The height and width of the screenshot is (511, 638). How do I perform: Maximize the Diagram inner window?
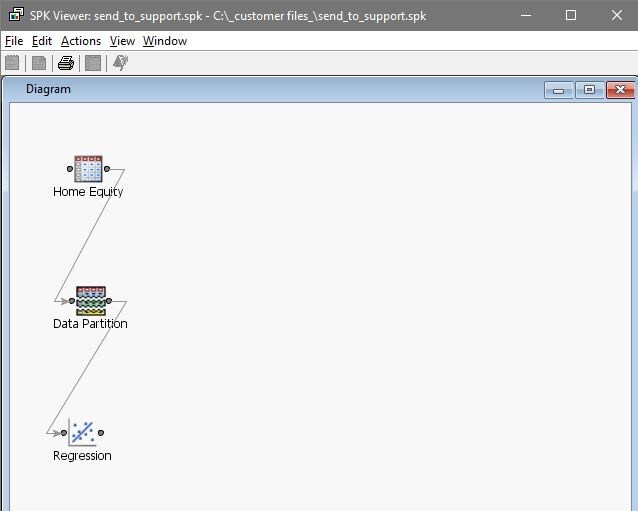589,90
